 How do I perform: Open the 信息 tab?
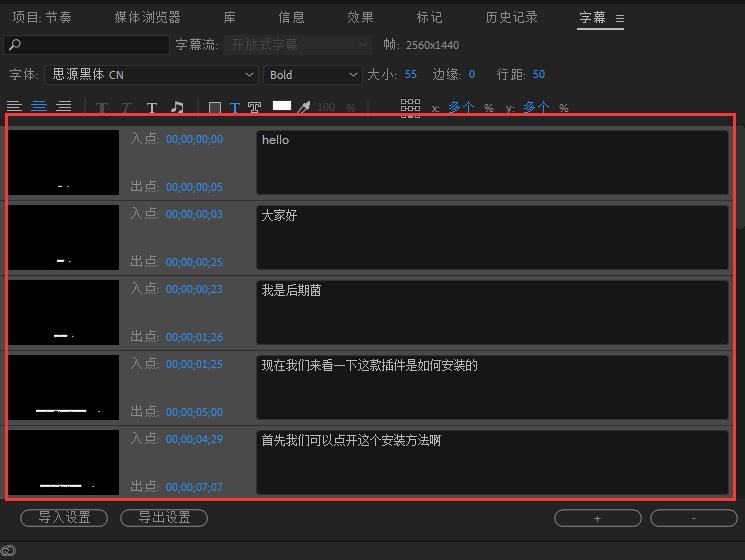coord(291,18)
